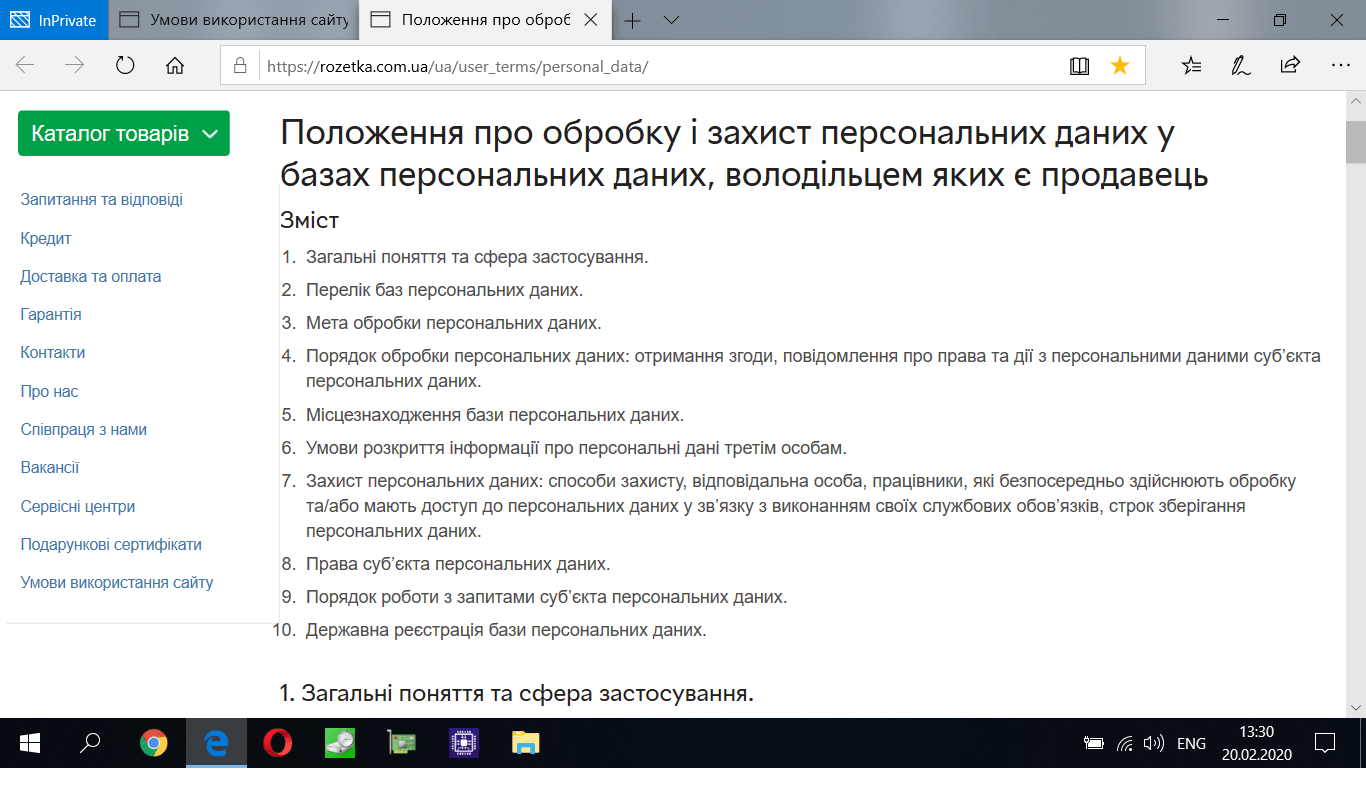Image resolution: width=1366 pixels, height=802 pixels.
Task: Open File Explorer from taskbar
Action: click(x=526, y=743)
